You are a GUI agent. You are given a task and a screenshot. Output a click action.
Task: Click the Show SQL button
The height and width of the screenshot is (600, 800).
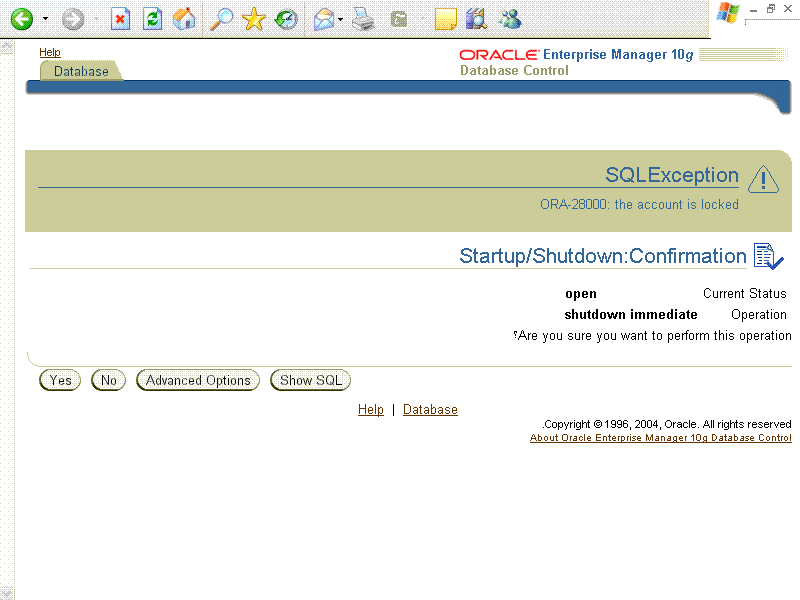point(310,381)
